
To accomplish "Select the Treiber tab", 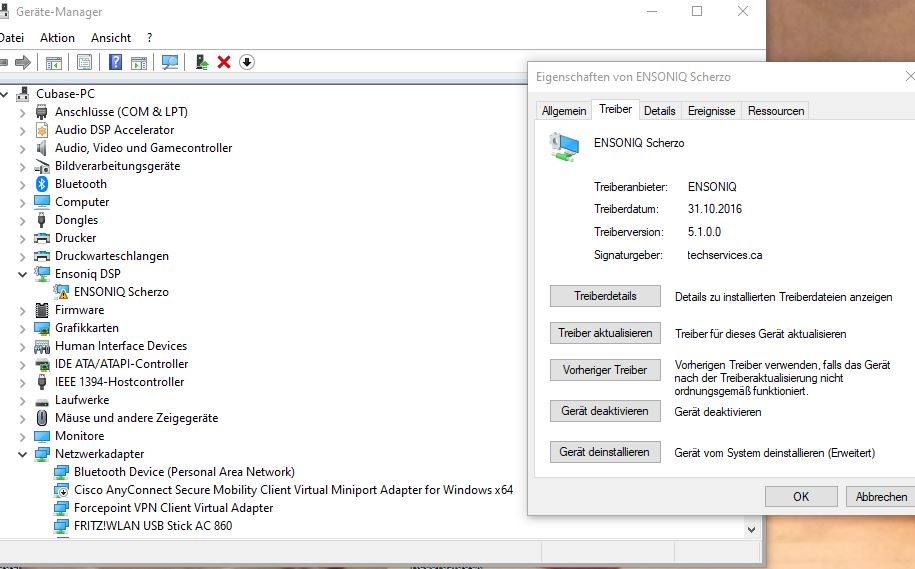I will coord(615,109).
